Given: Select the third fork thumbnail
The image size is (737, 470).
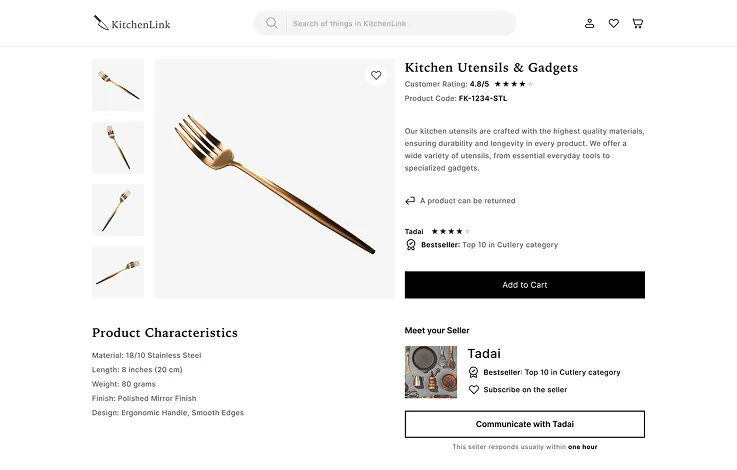Looking at the screenshot, I should click(118, 210).
